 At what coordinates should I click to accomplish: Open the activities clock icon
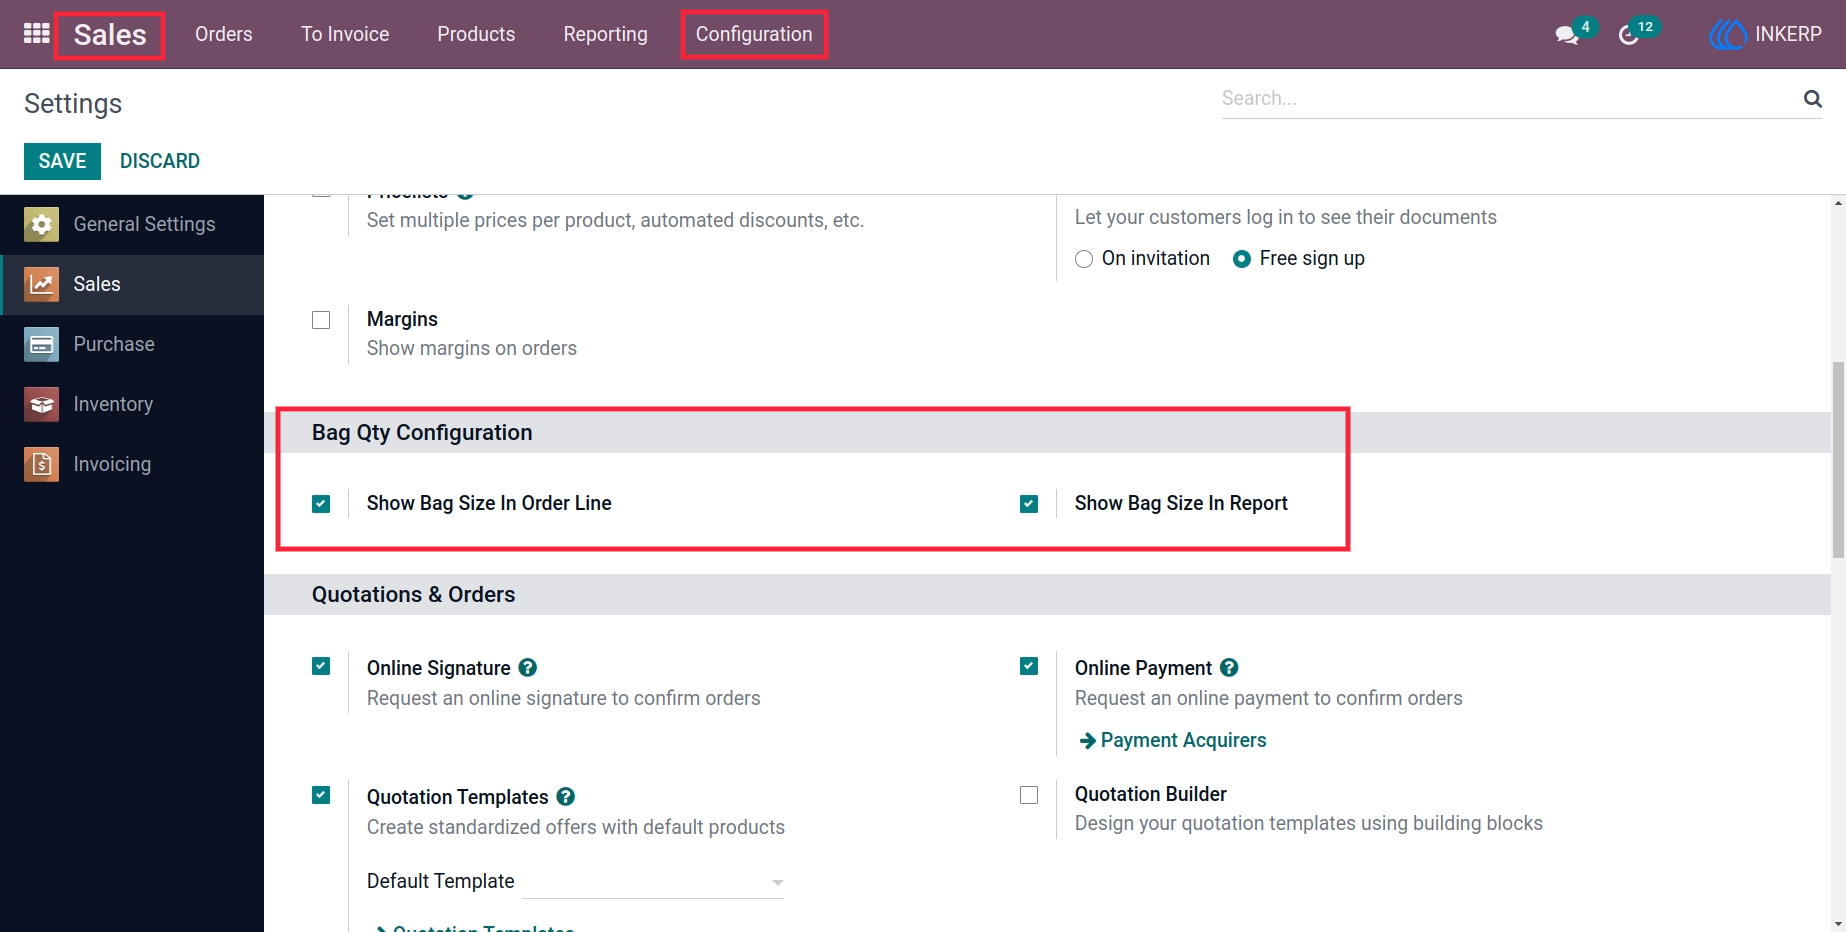tap(1629, 35)
